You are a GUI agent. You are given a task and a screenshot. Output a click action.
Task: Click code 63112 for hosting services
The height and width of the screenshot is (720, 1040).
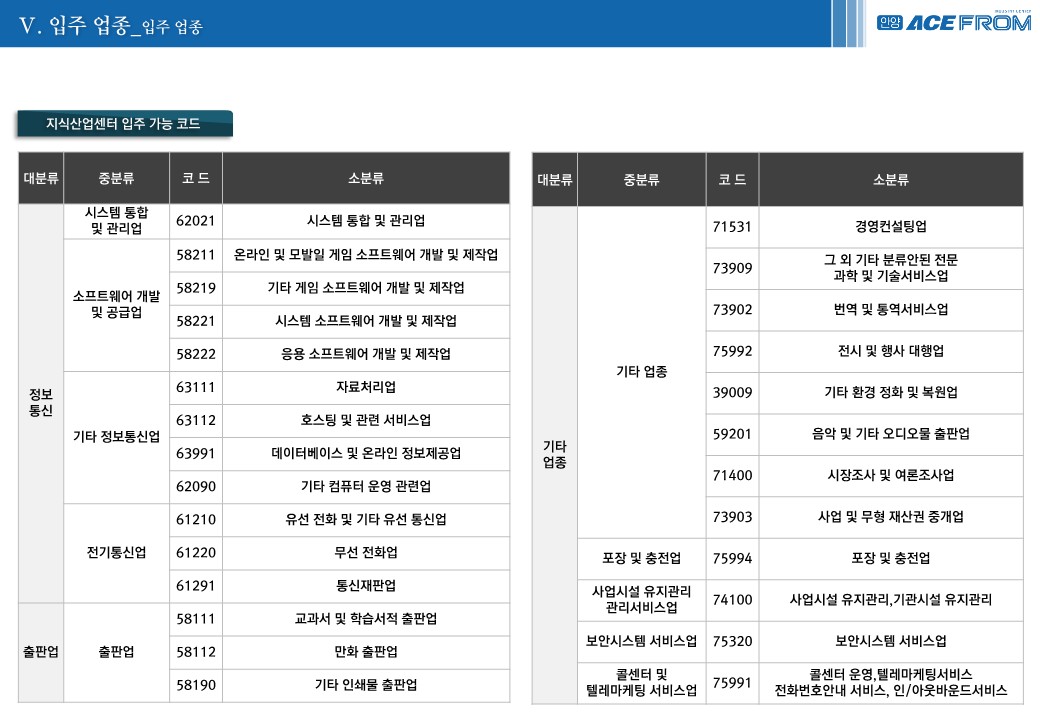(x=195, y=420)
